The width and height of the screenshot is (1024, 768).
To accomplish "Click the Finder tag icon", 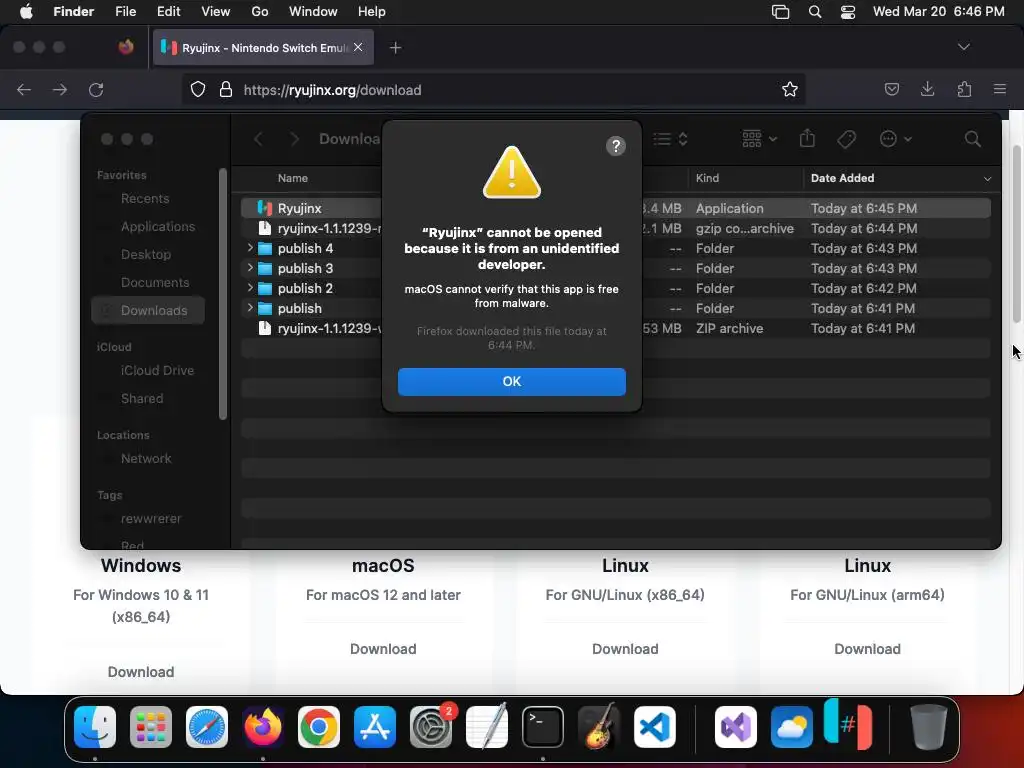I will point(846,139).
